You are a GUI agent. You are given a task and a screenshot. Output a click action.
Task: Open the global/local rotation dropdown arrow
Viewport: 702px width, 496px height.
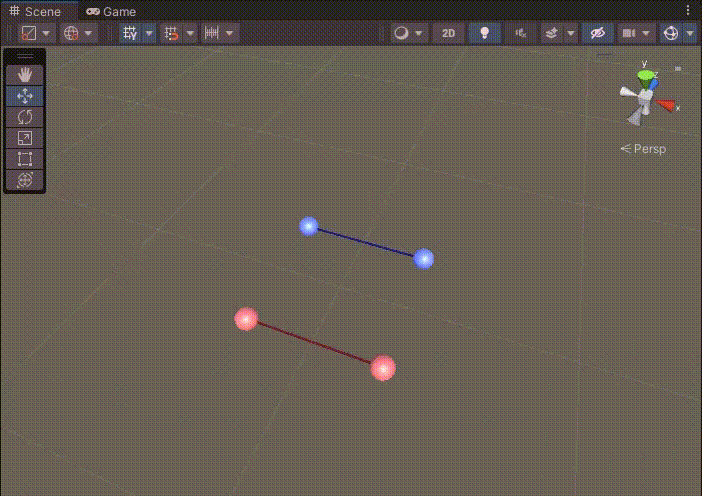(89, 33)
